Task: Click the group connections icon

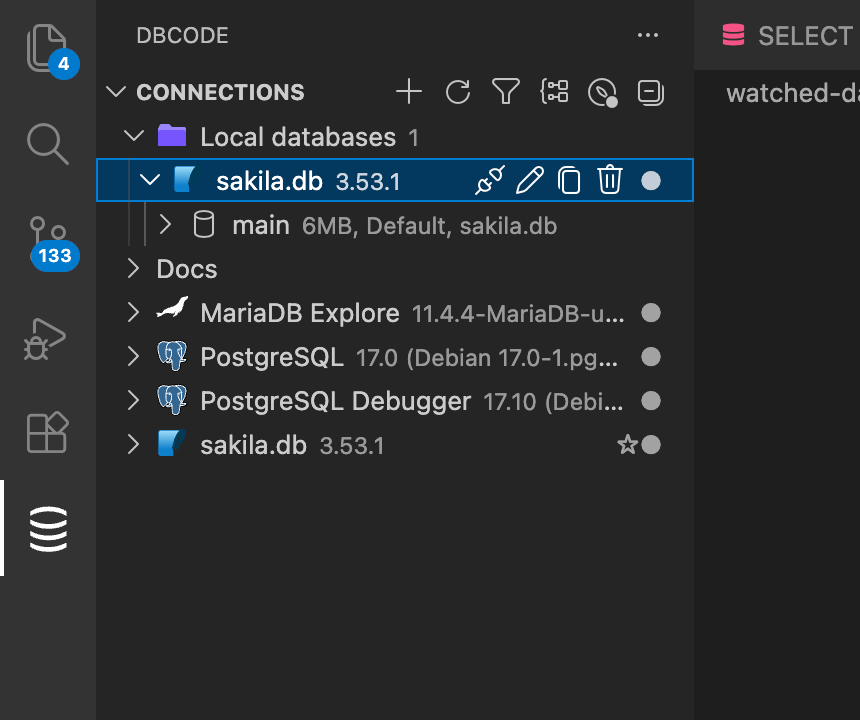Action: 555,92
